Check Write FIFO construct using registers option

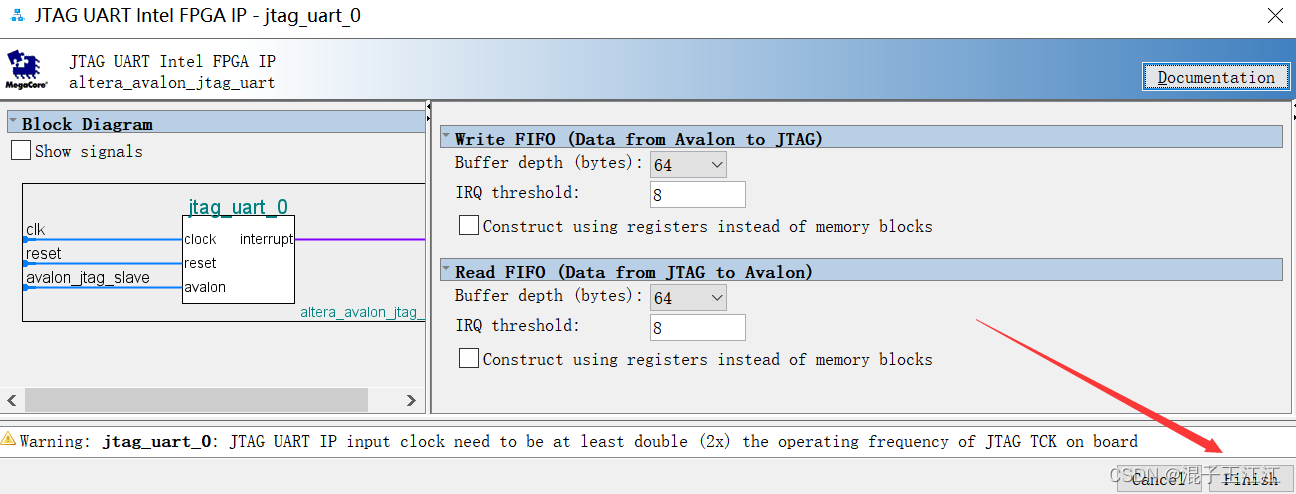(x=469, y=226)
